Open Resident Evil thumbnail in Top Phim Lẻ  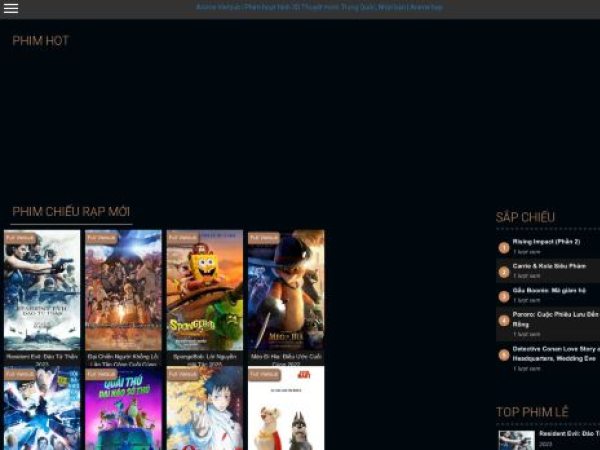tap(517, 440)
